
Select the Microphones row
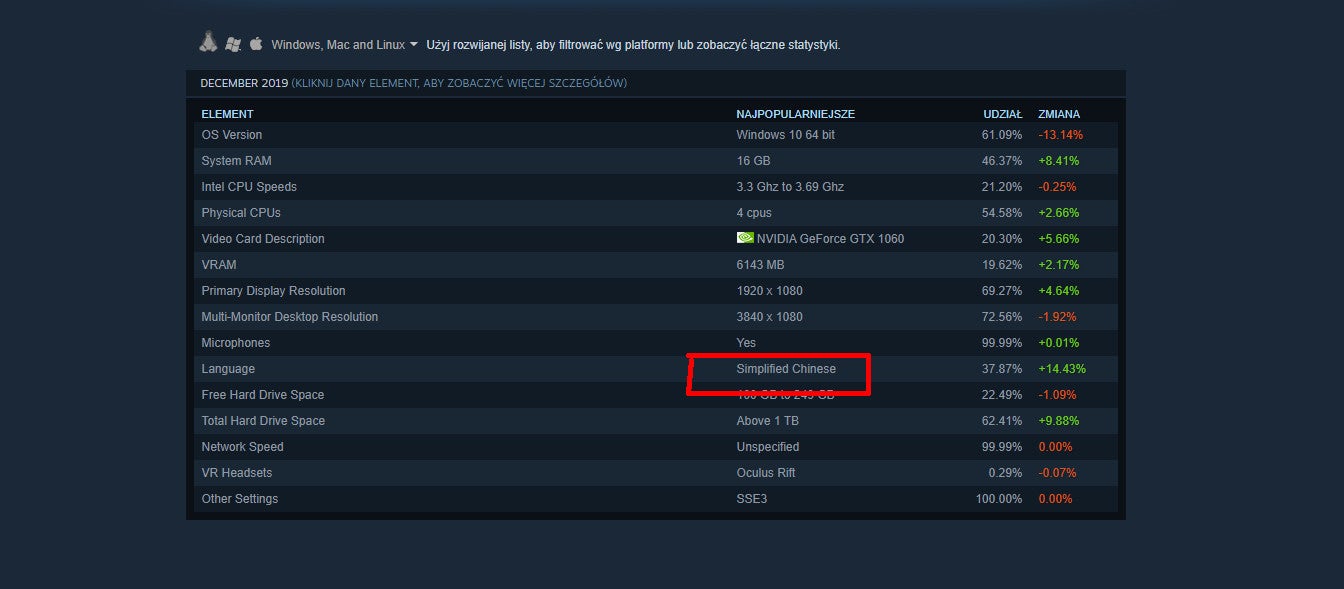[656, 343]
